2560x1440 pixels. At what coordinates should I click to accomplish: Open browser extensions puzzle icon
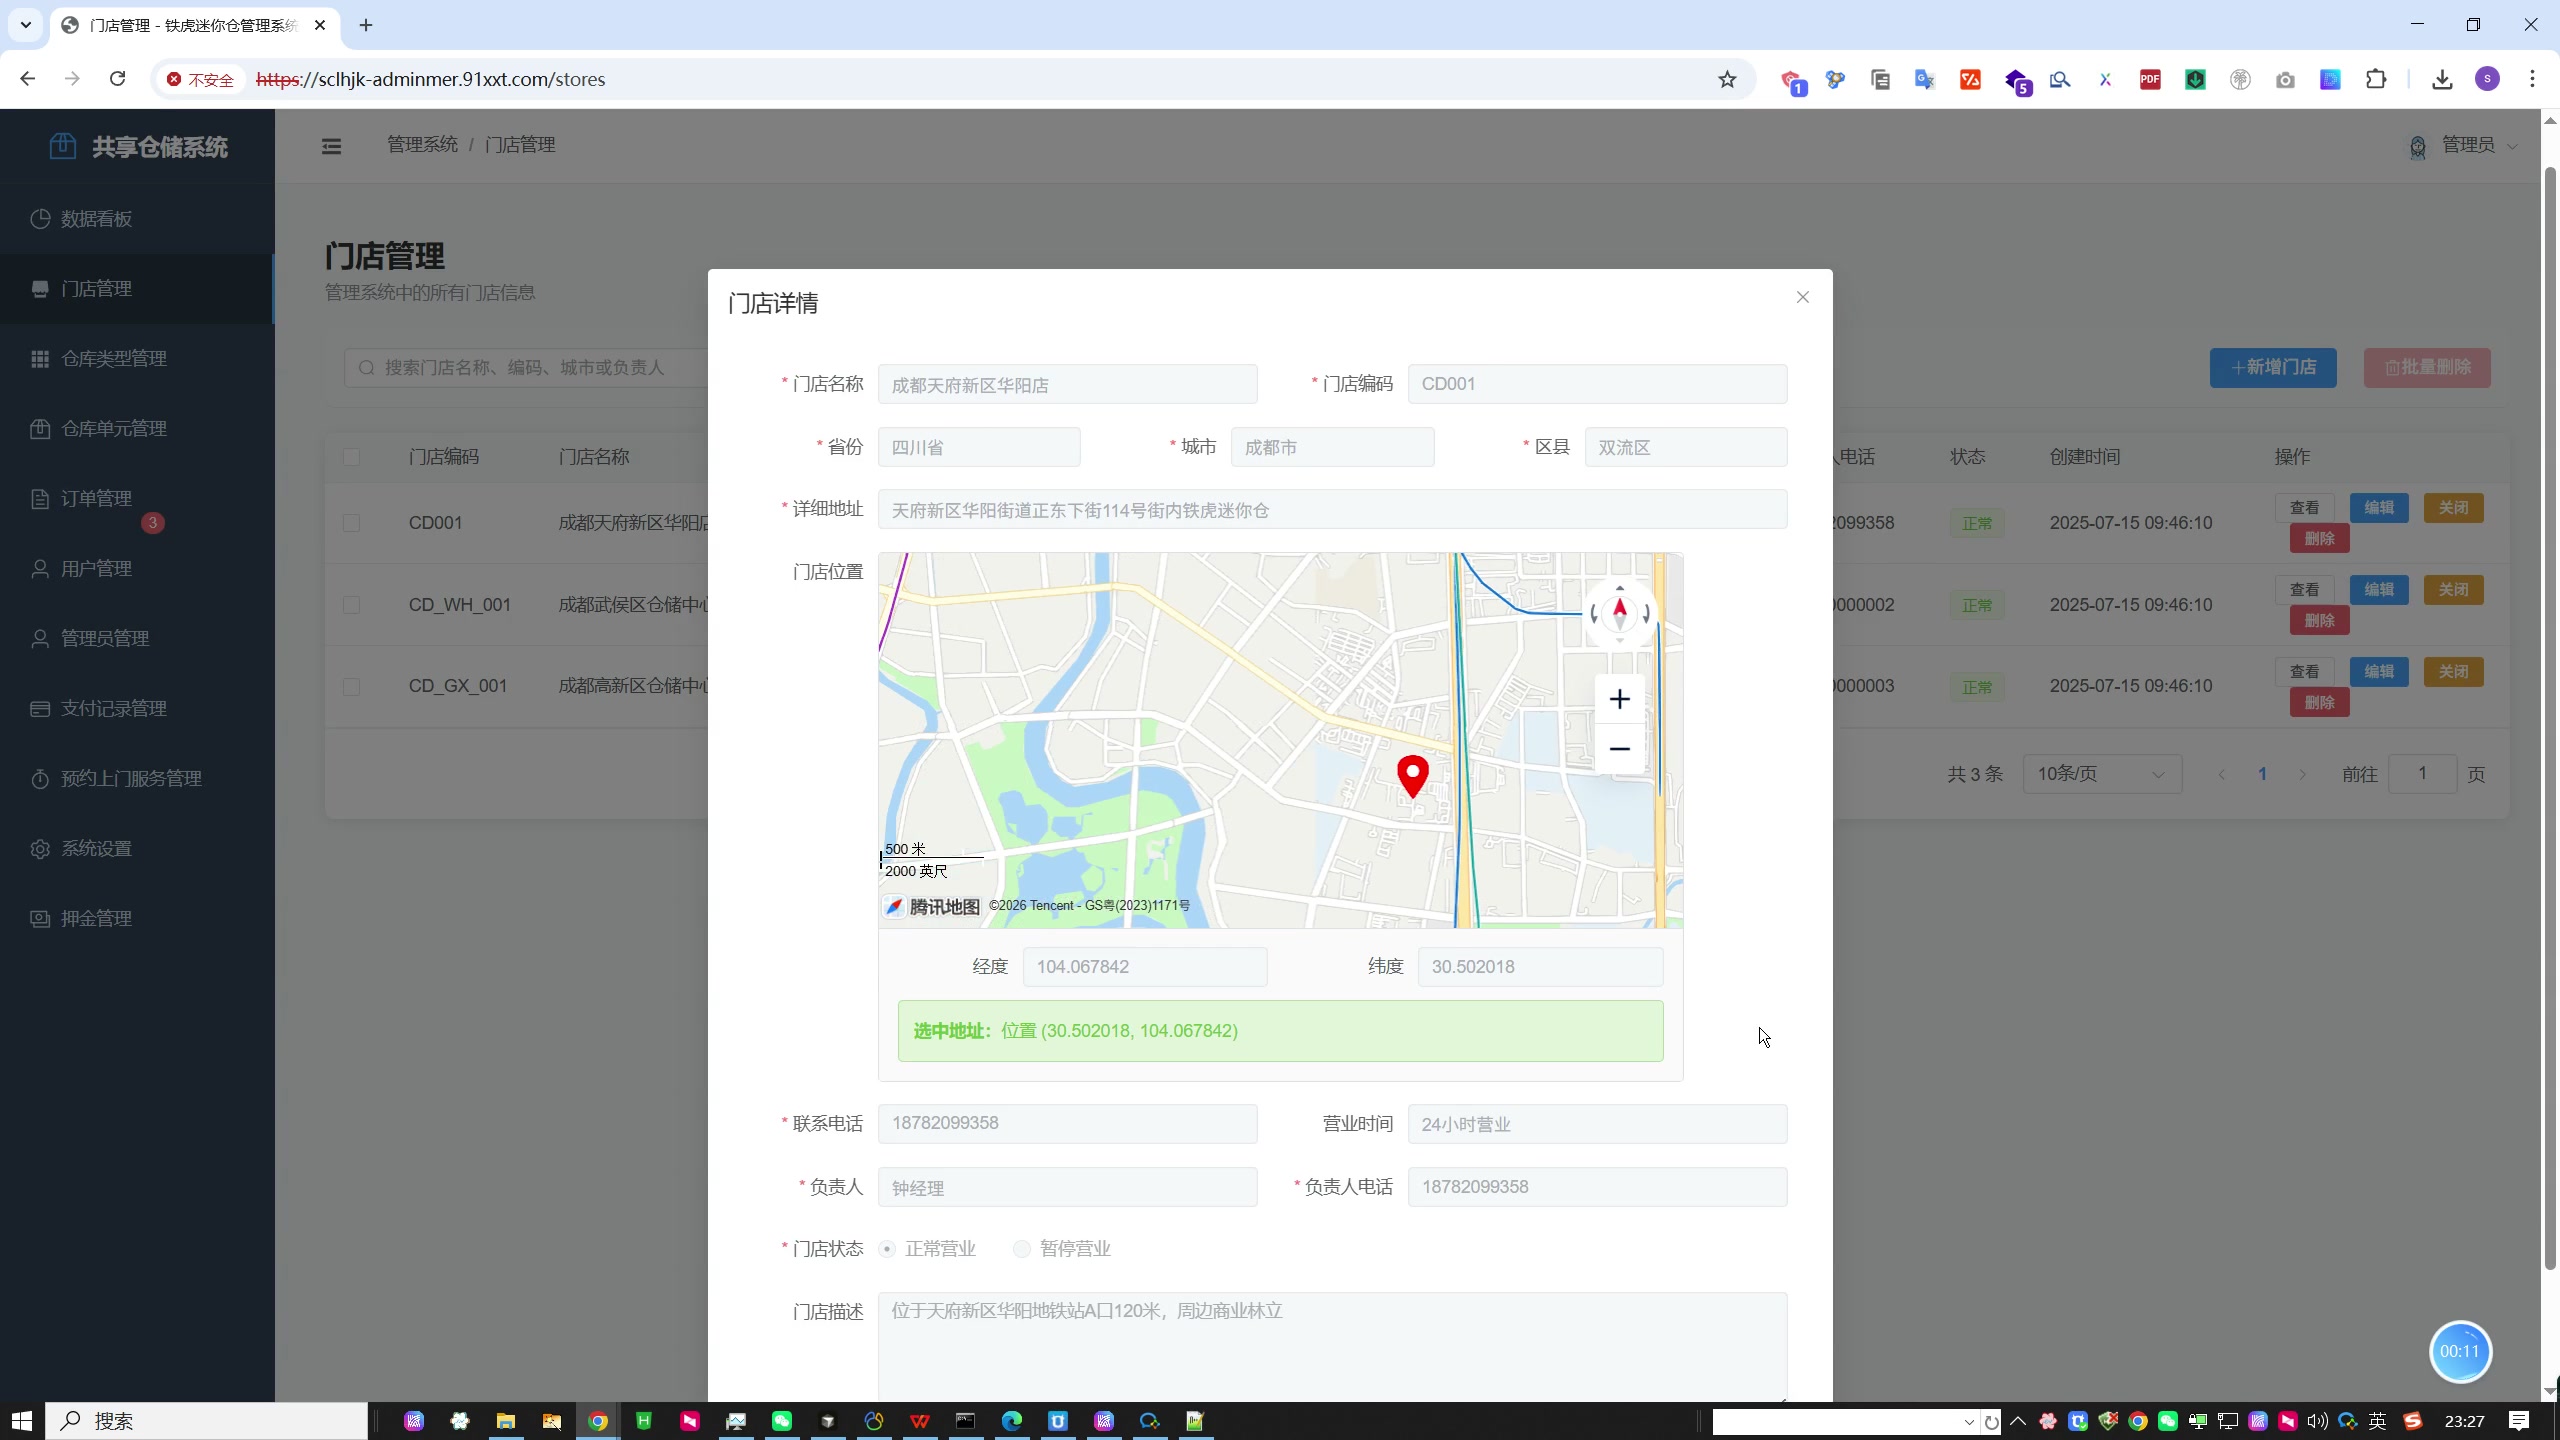pos(2376,79)
